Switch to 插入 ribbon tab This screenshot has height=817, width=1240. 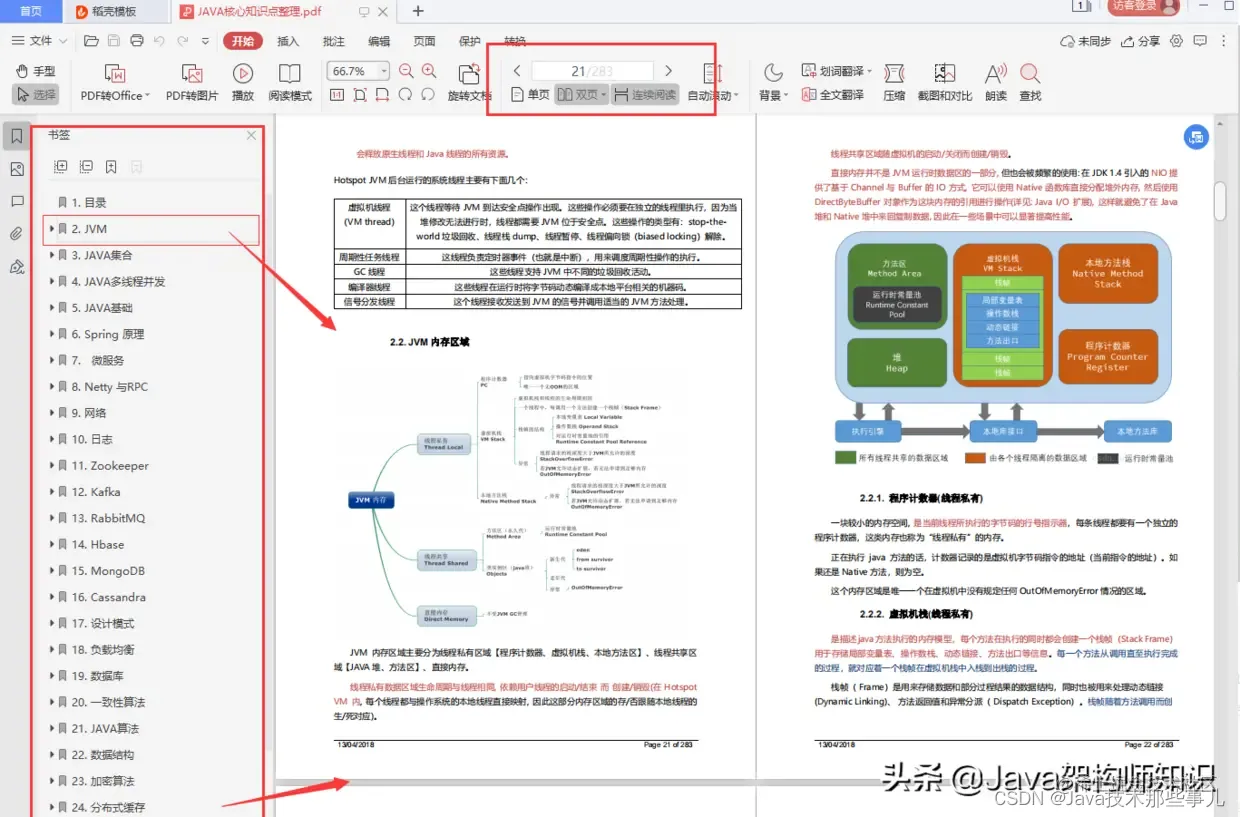point(288,41)
